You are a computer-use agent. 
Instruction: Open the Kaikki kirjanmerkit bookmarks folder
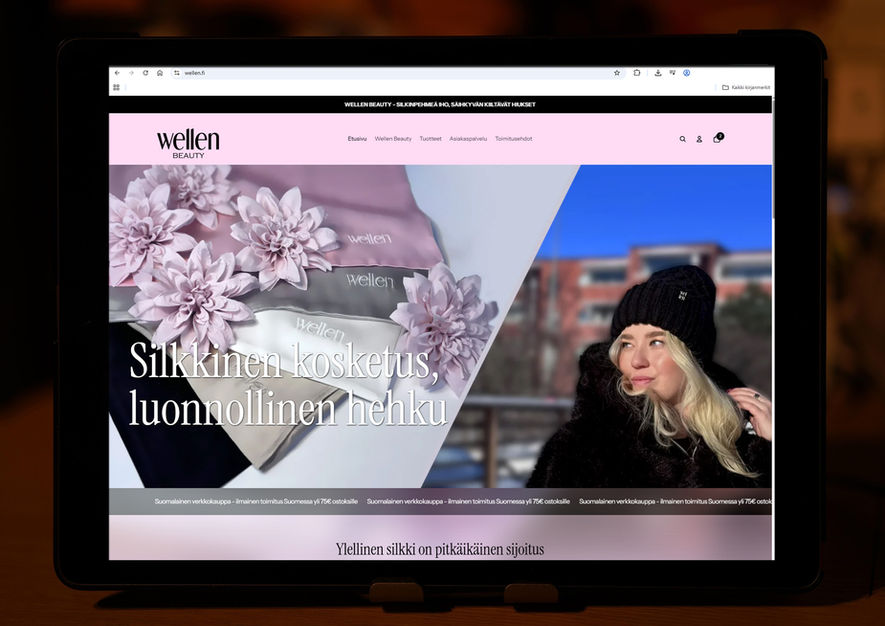click(x=746, y=87)
